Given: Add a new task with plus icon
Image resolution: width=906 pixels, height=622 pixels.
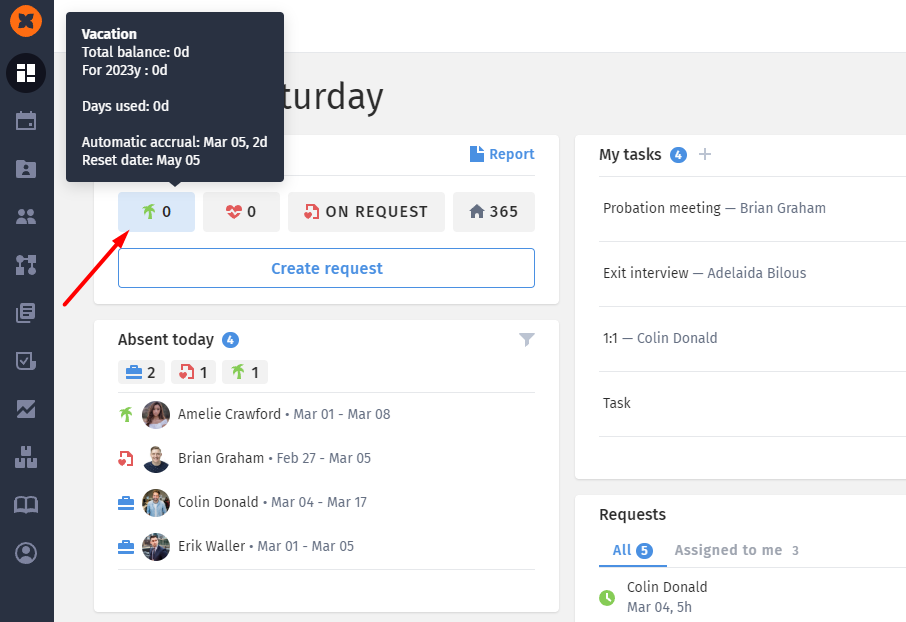Looking at the screenshot, I should pyautogui.click(x=704, y=154).
